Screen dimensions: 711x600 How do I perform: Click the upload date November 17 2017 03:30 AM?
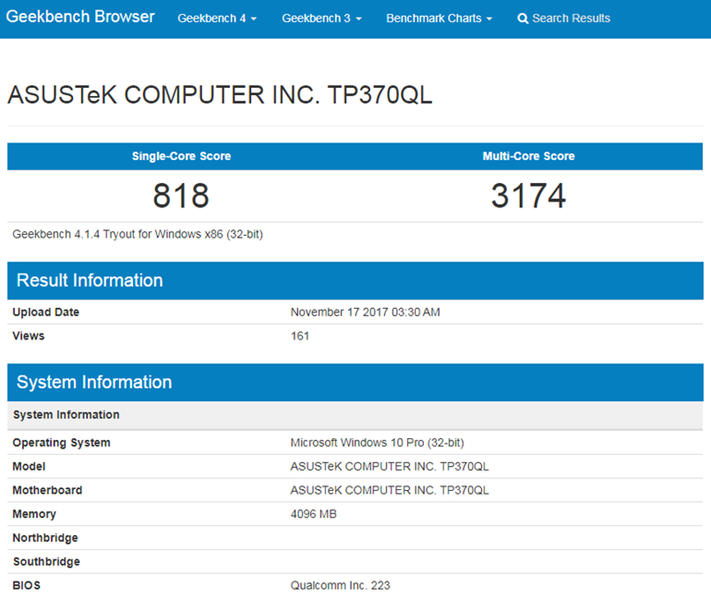[x=365, y=312]
